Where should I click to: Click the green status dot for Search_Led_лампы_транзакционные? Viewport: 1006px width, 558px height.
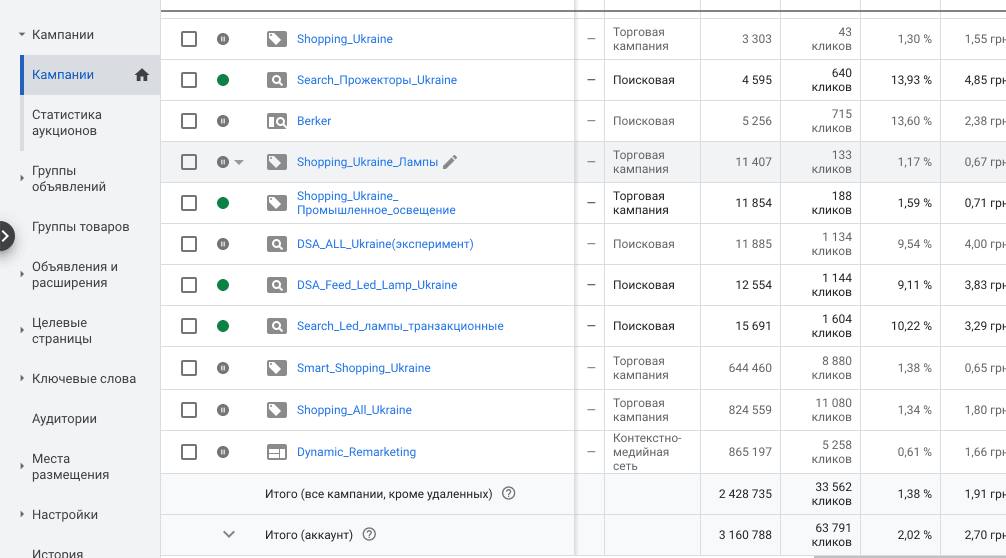(x=223, y=326)
